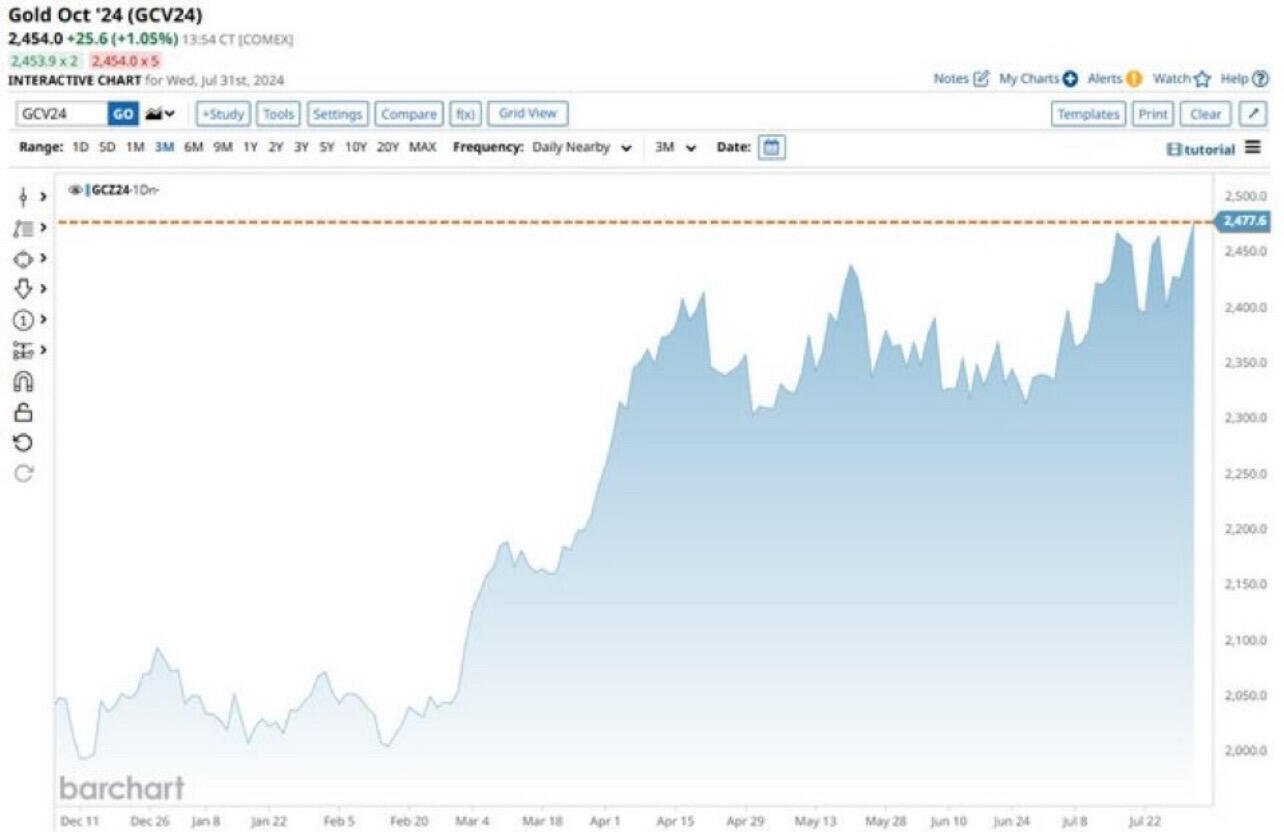This screenshot has height=832, width=1284.
Task: Open the hamburger menu icon
Action: click(x=1253, y=148)
